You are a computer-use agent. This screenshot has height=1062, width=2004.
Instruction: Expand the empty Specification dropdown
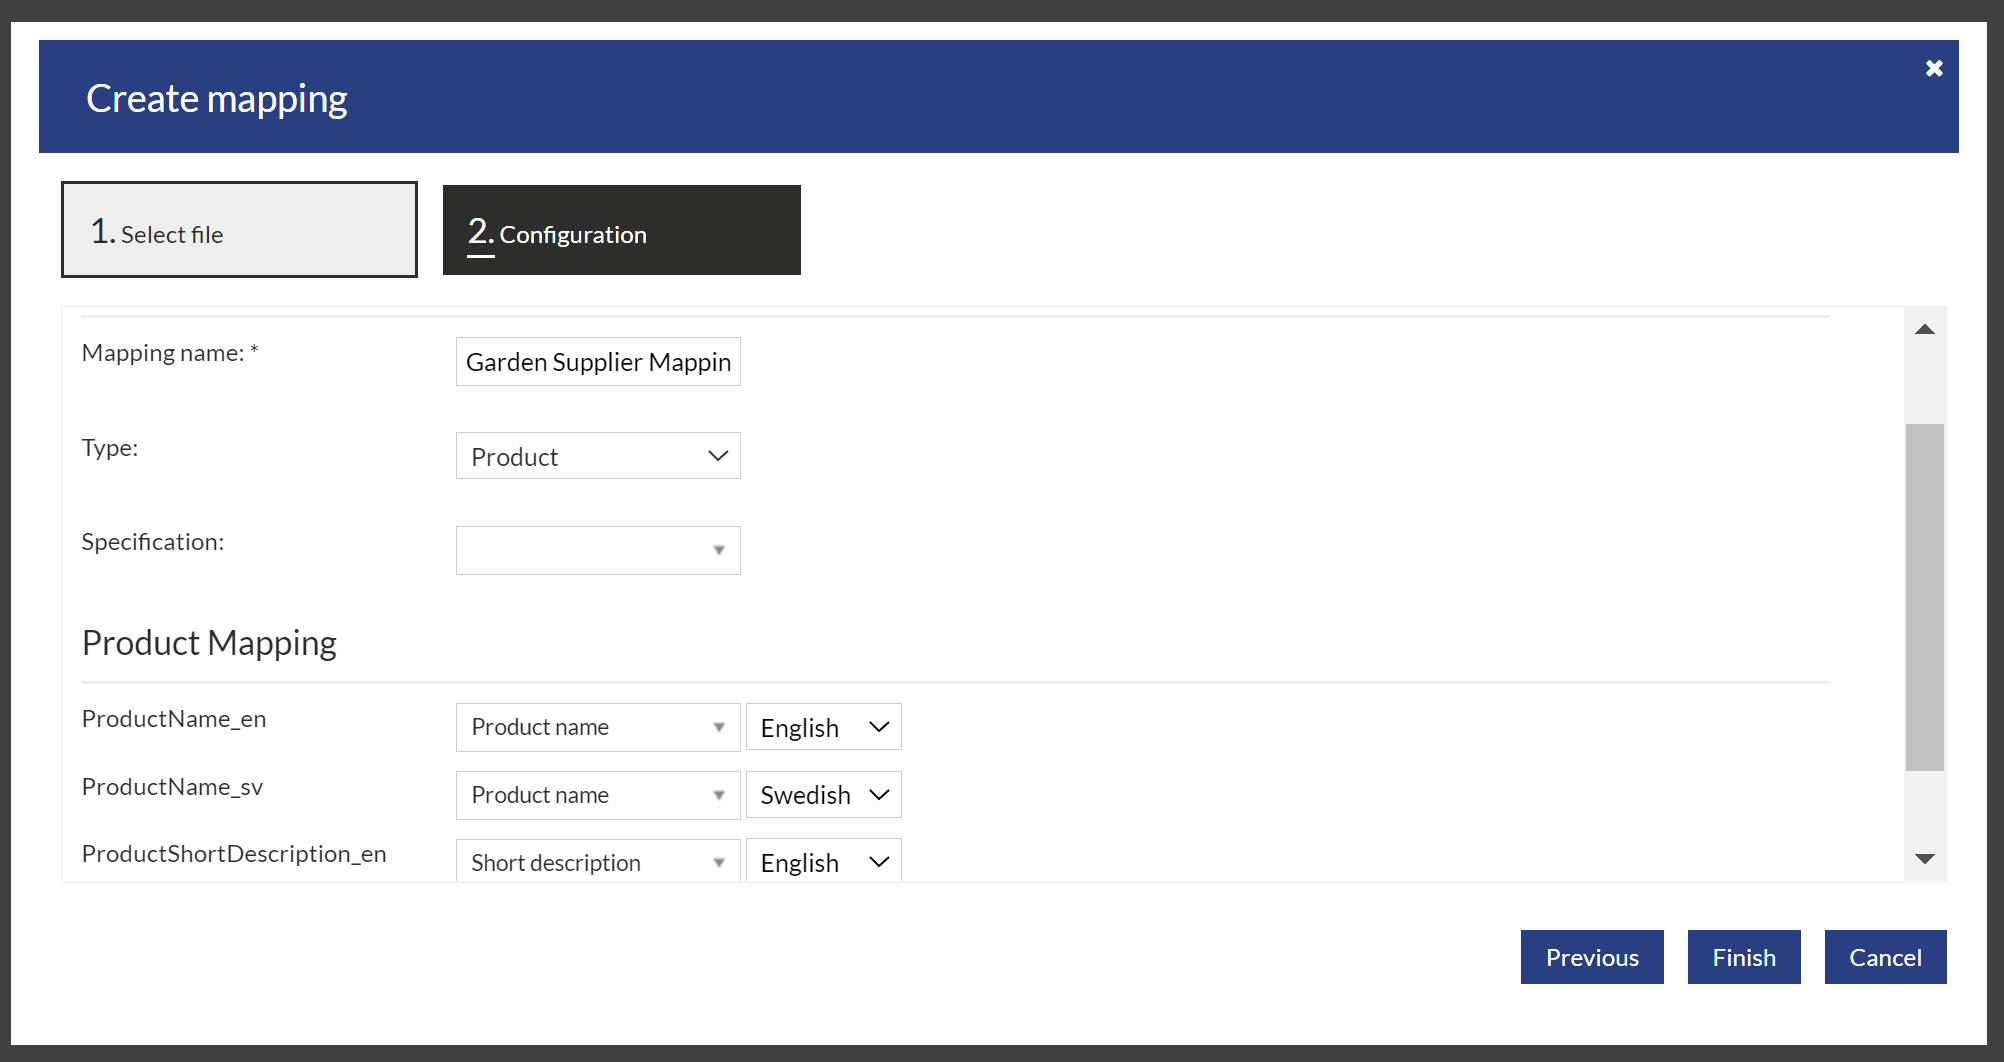coord(598,551)
